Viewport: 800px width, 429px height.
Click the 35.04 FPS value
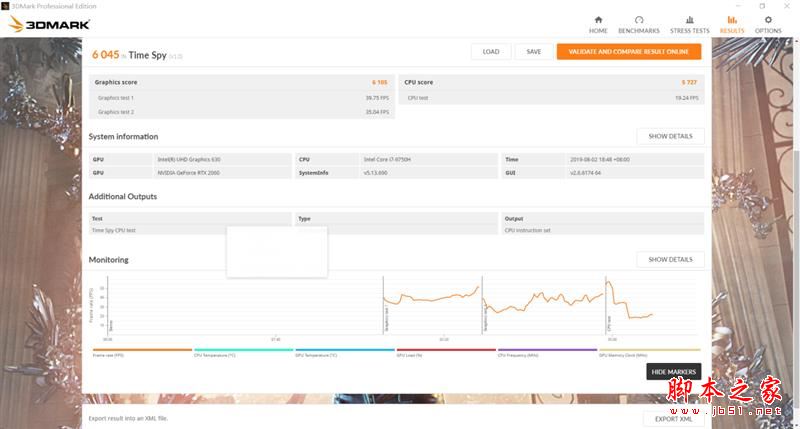click(377, 112)
